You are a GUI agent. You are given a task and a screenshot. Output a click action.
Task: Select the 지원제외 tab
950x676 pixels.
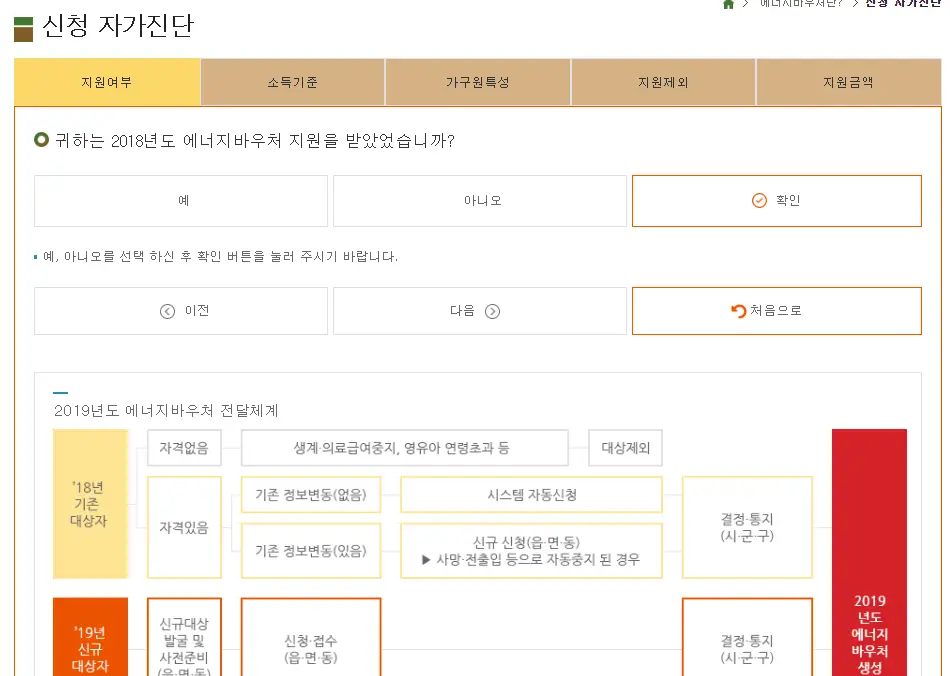pyautogui.click(x=663, y=82)
